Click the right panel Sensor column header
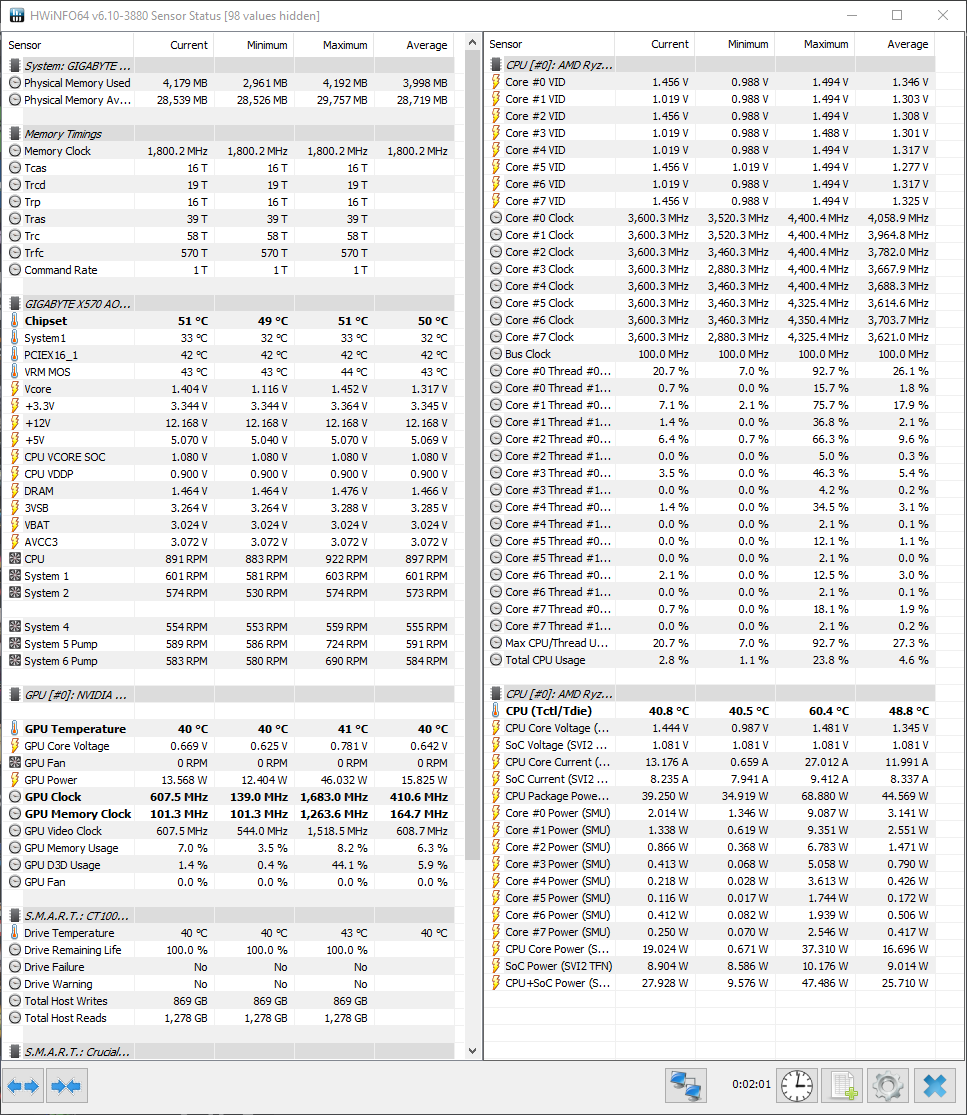Screen dimensions: 967x1115 click(x=549, y=44)
